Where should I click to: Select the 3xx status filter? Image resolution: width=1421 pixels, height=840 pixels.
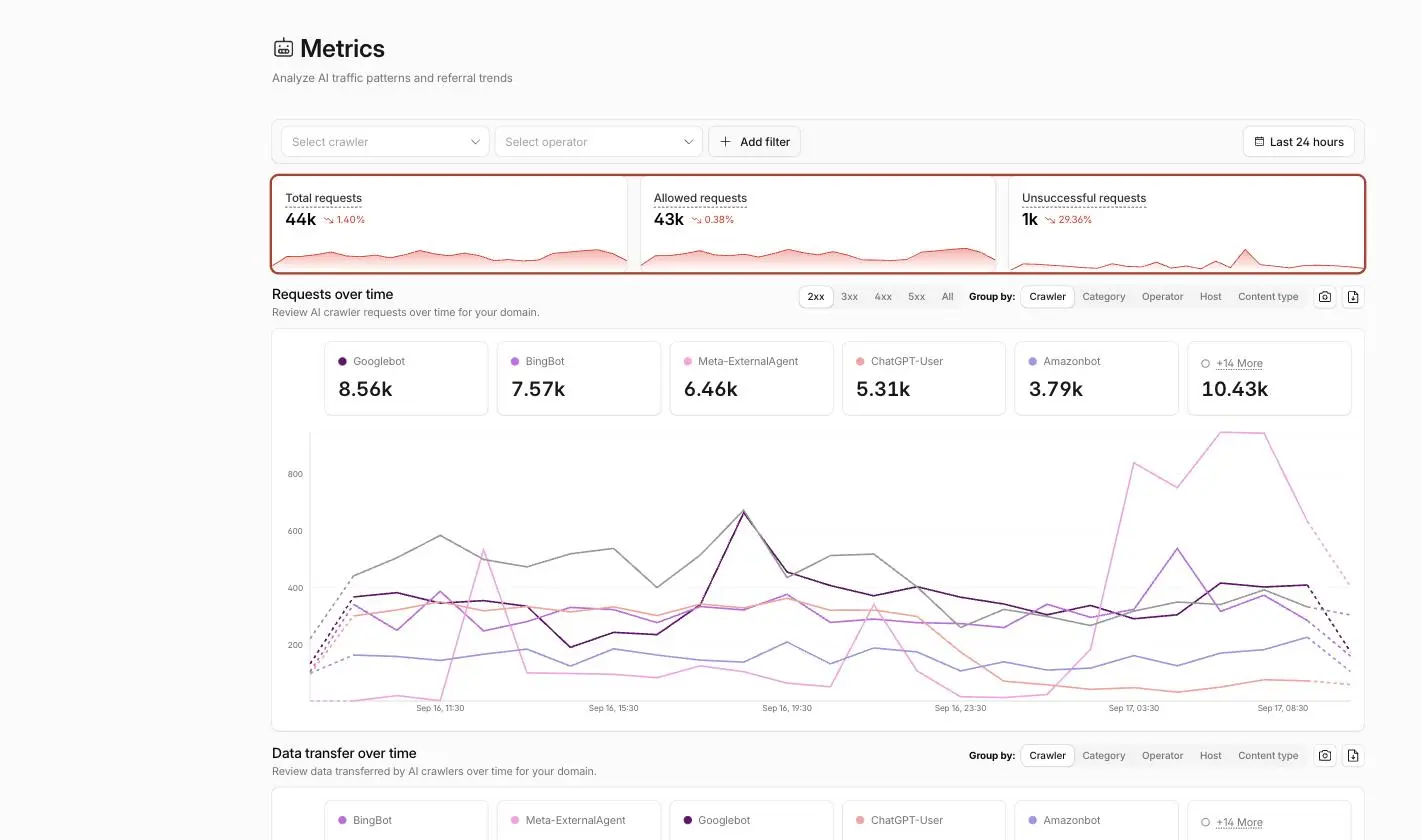pyautogui.click(x=849, y=297)
